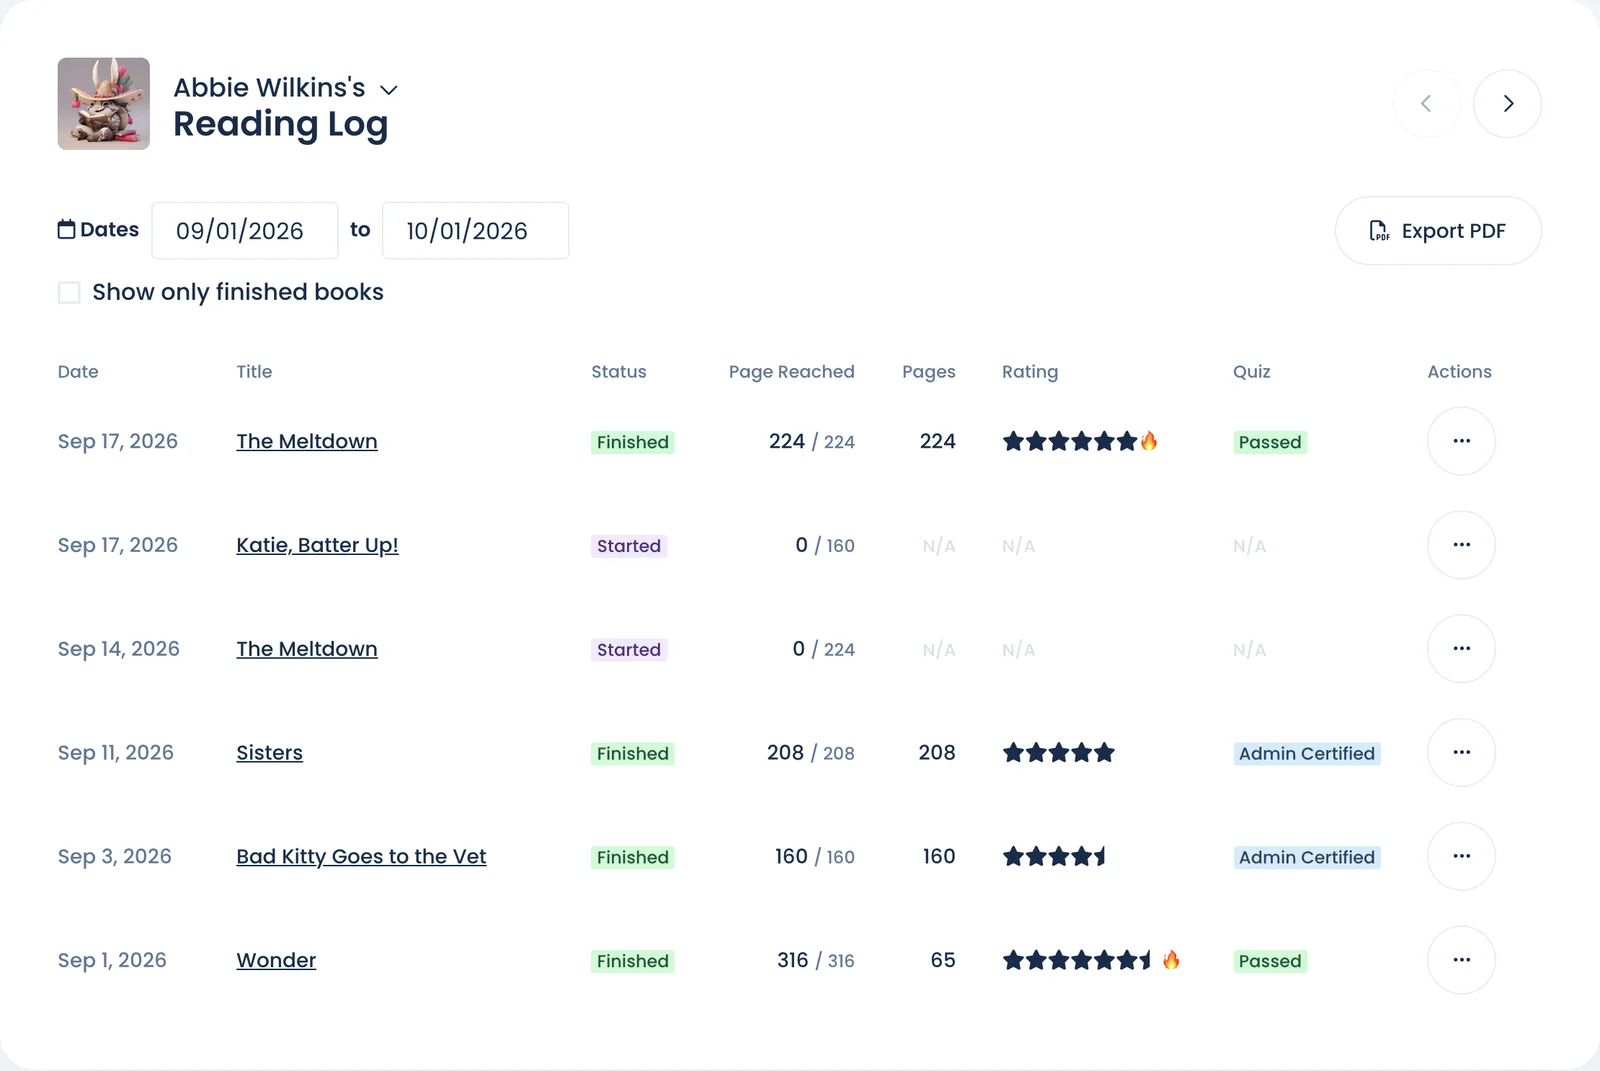Click the flame icon in Meltdown rating
The width and height of the screenshot is (1600, 1071).
point(1149,441)
